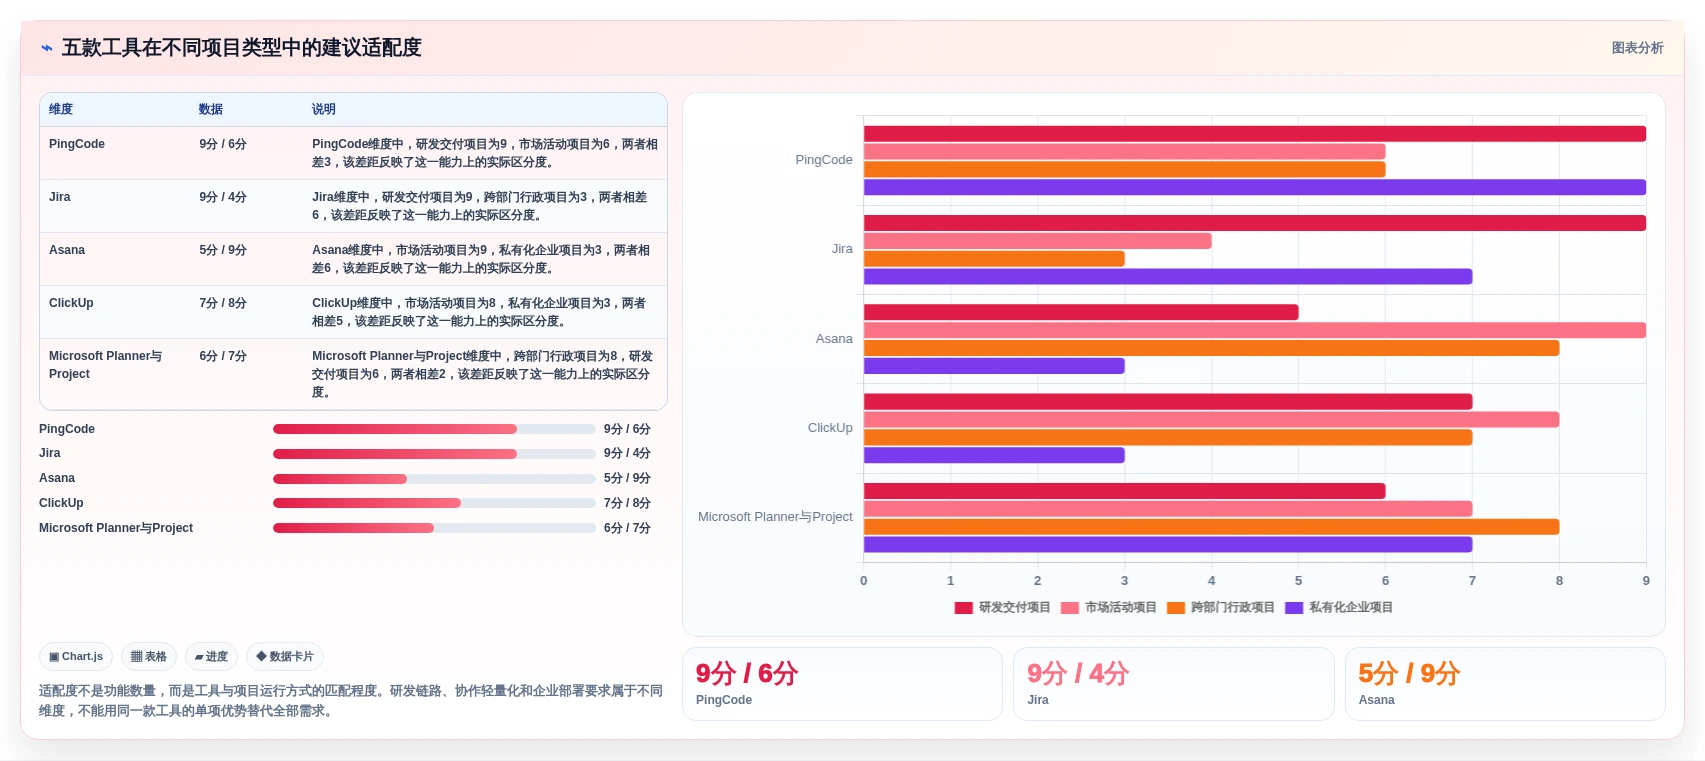Open the Jira 9分 / 4分 data card
The width and height of the screenshot is (1705, 761).
tap(1174, 684)
